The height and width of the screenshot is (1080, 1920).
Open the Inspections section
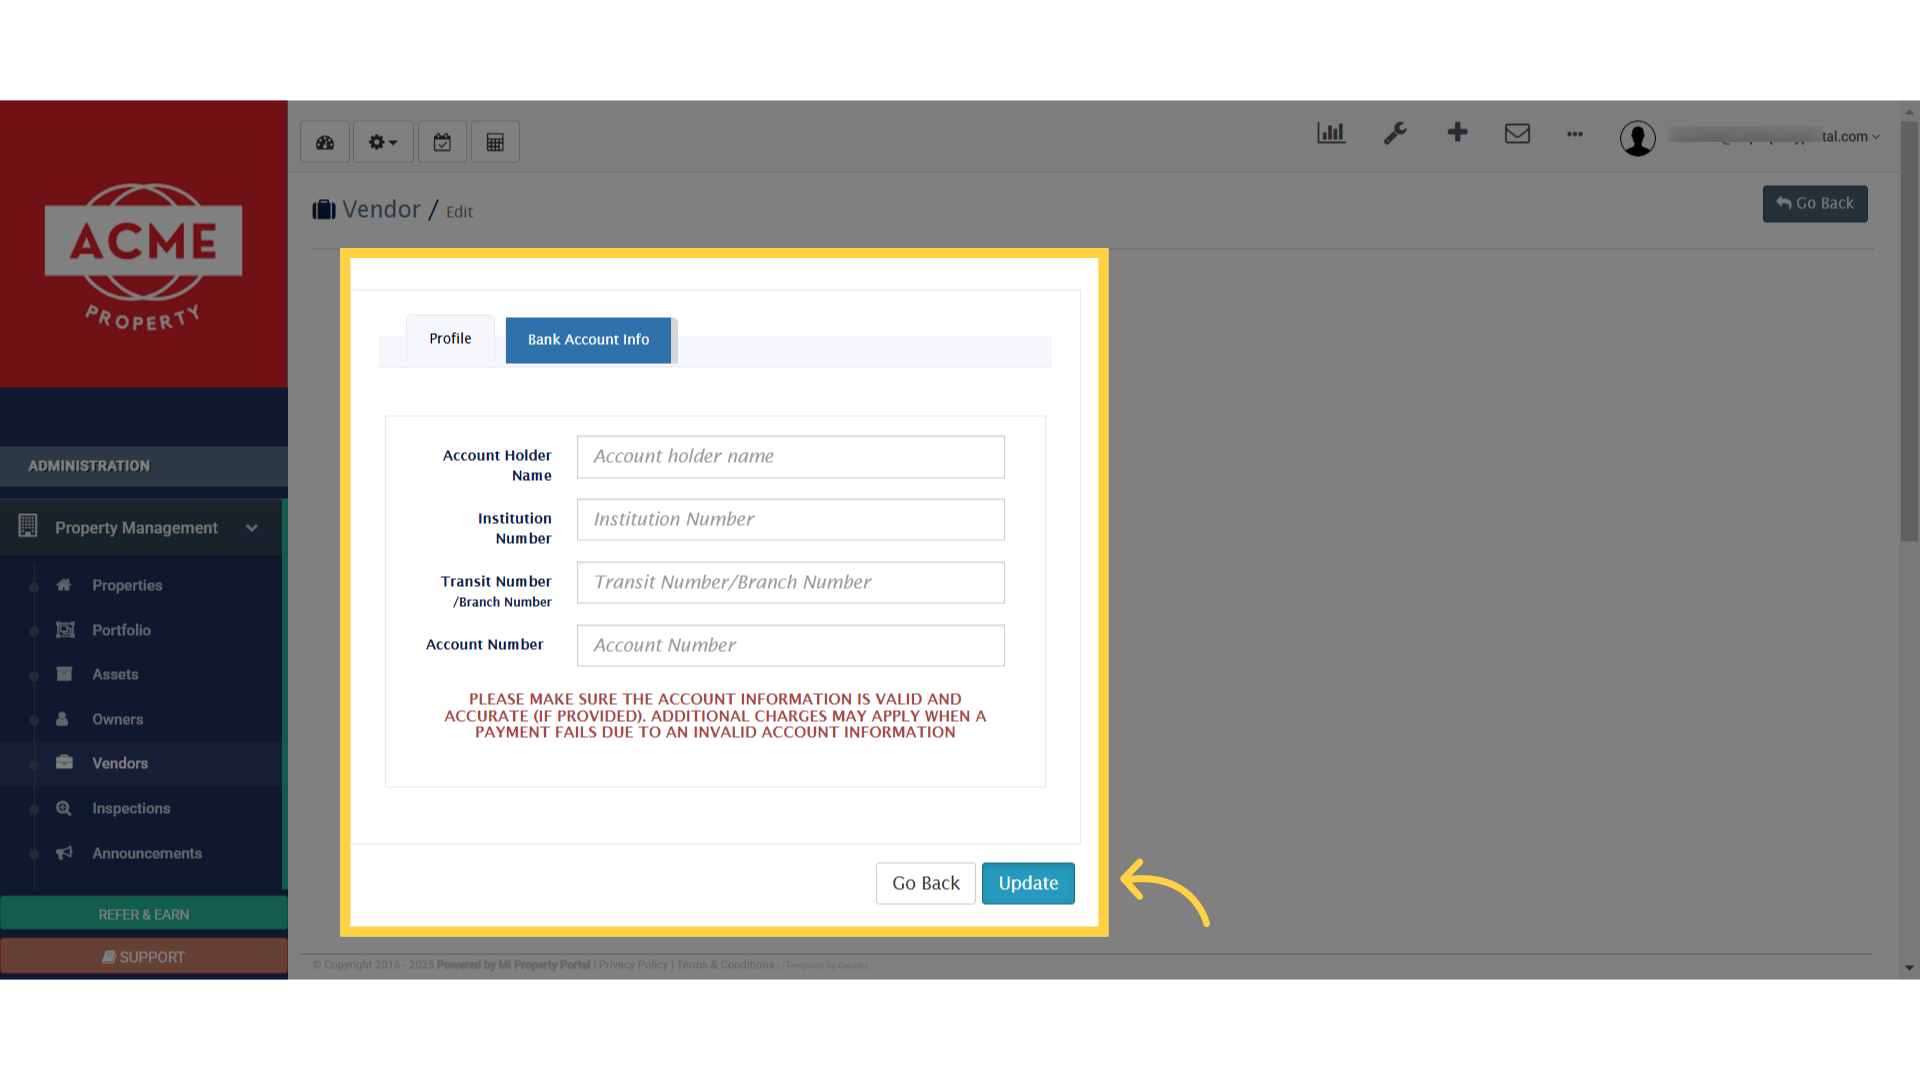click(130, 808)
